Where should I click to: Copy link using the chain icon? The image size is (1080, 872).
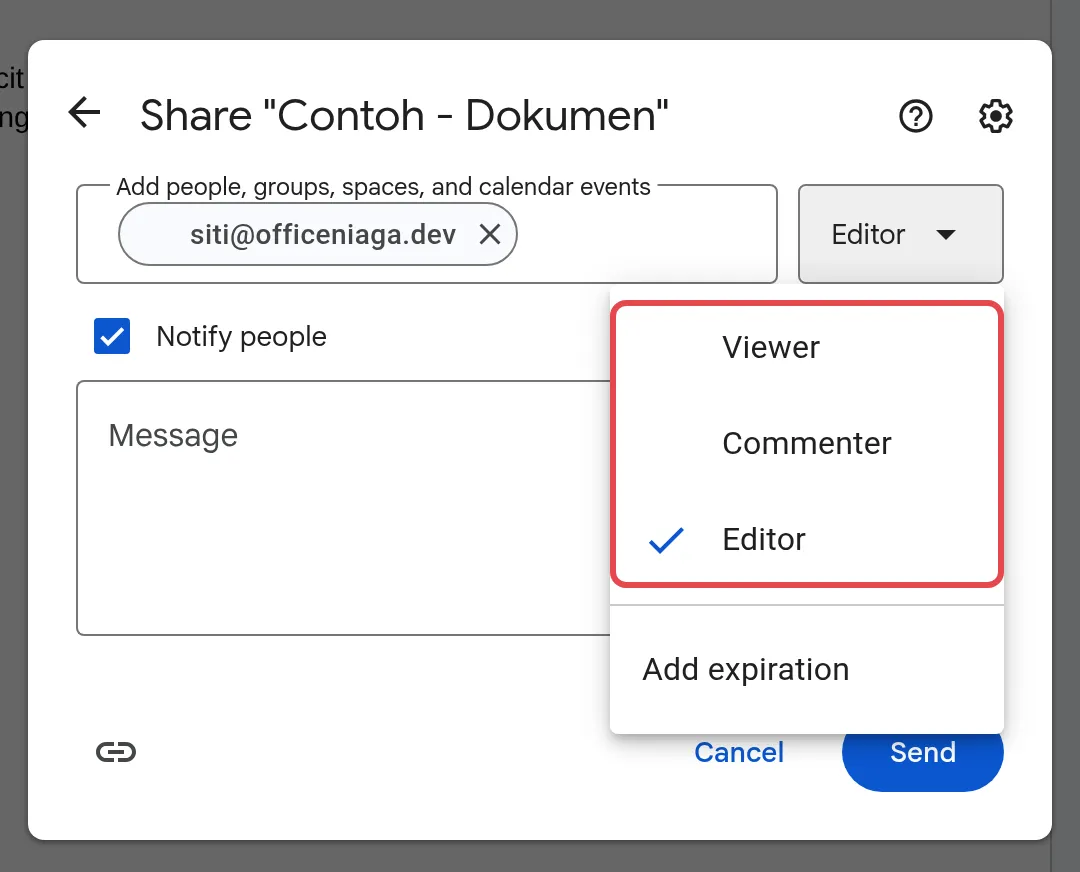116,752
